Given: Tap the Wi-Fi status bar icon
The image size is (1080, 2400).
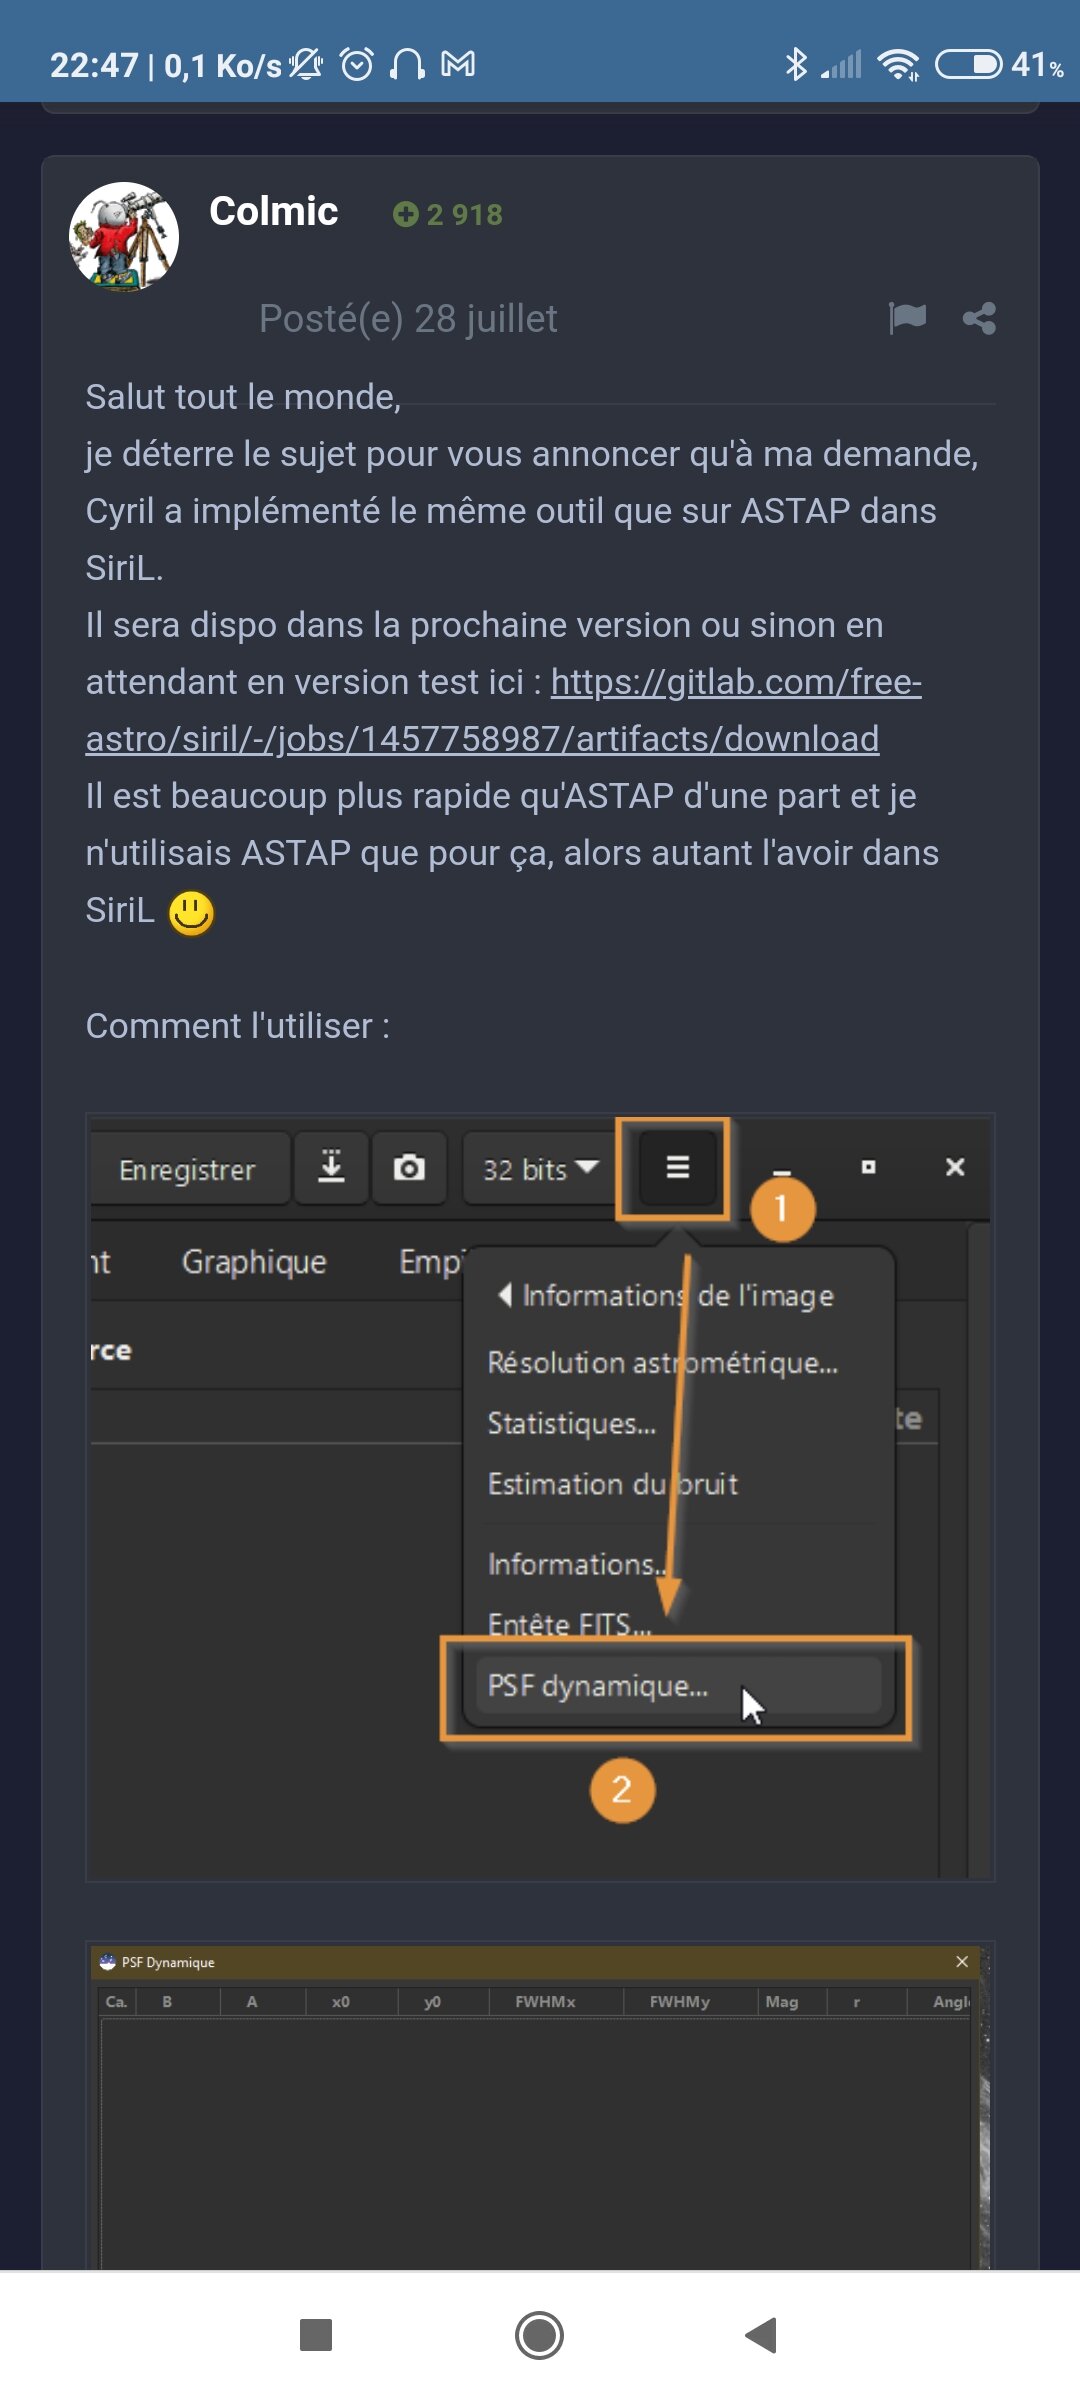Looking at the screenshot, I should point(898,65).
